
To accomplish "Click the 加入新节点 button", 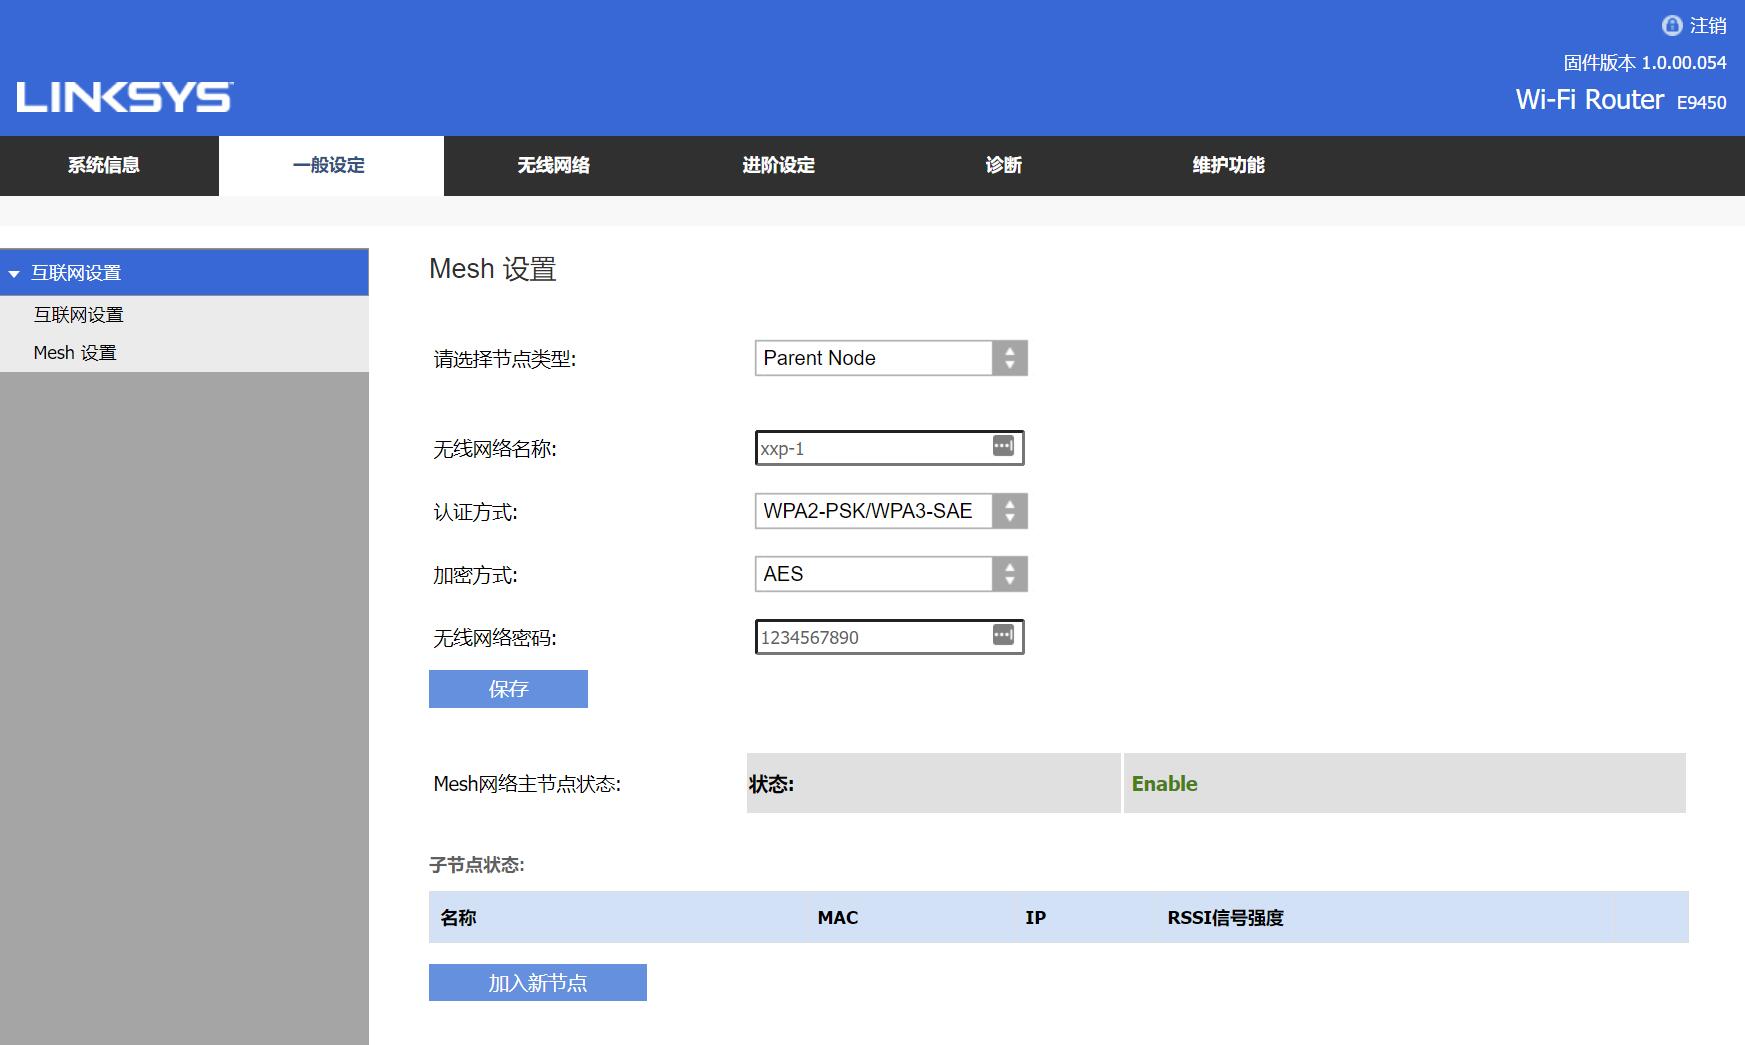I will click(x=537, y=982).
